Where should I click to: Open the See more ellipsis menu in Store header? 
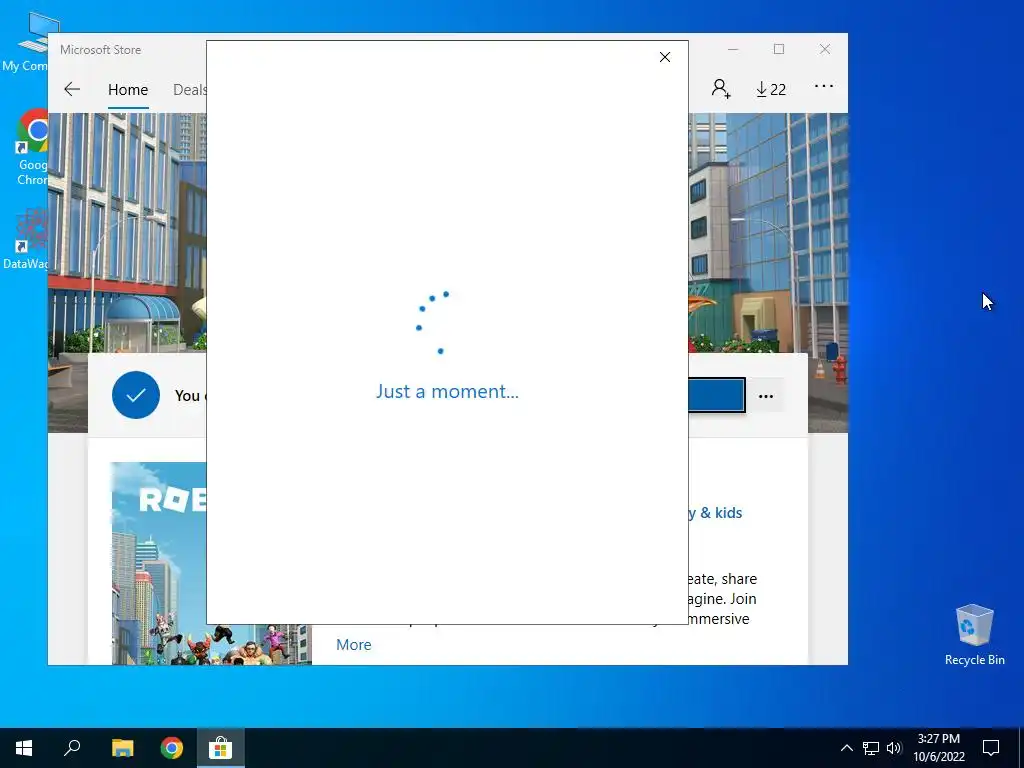pyautogui.click(x=824, y=86)
